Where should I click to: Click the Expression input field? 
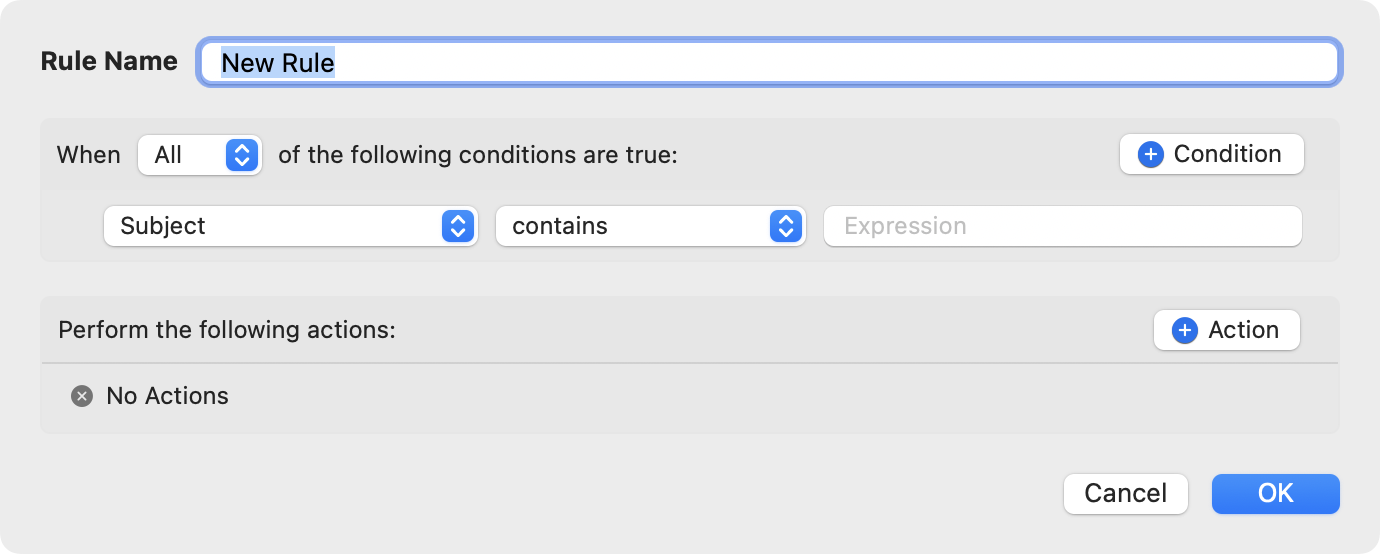click(1062, 227)
